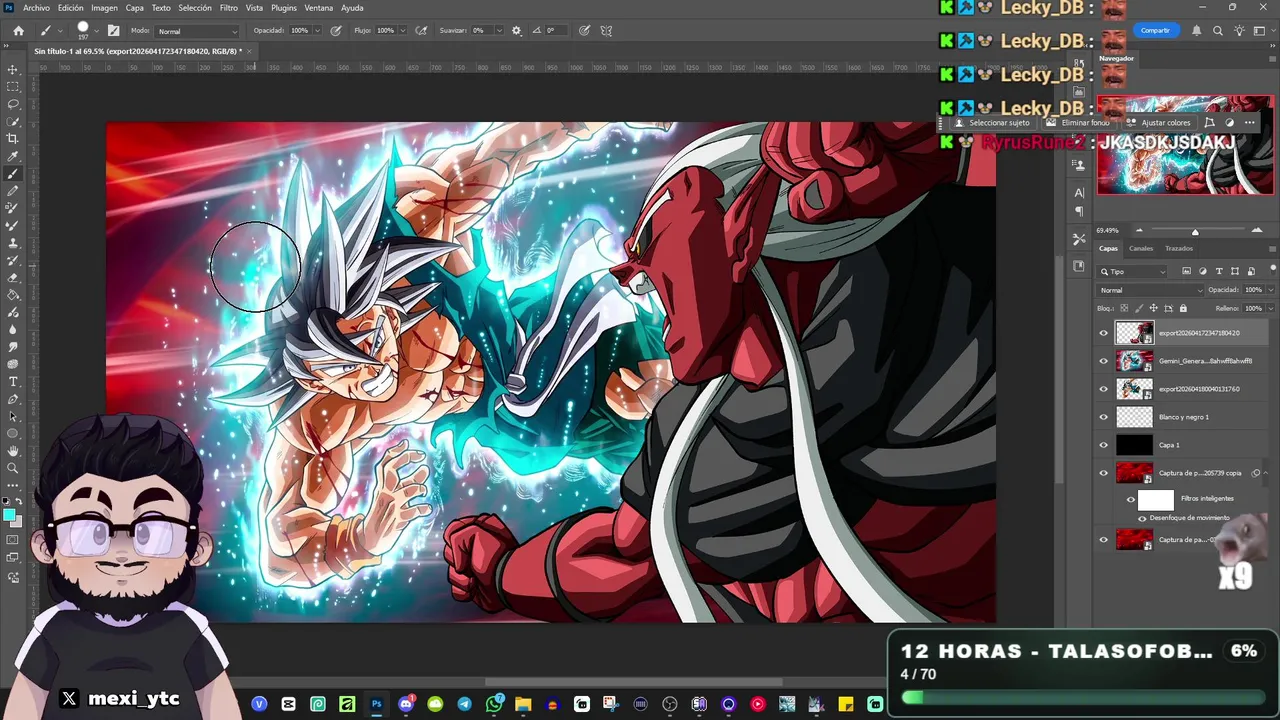Open brush preset picker arrow

(x=96, y=31)
